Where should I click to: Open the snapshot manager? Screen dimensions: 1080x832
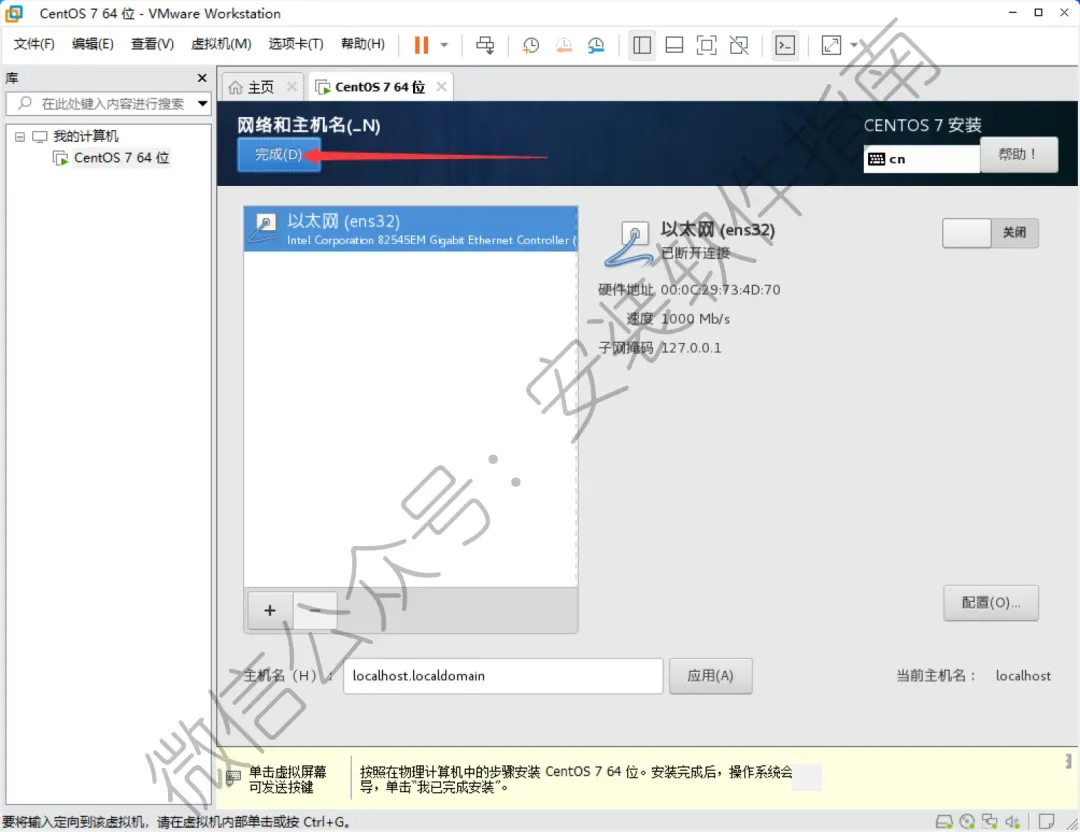(596, 45)
